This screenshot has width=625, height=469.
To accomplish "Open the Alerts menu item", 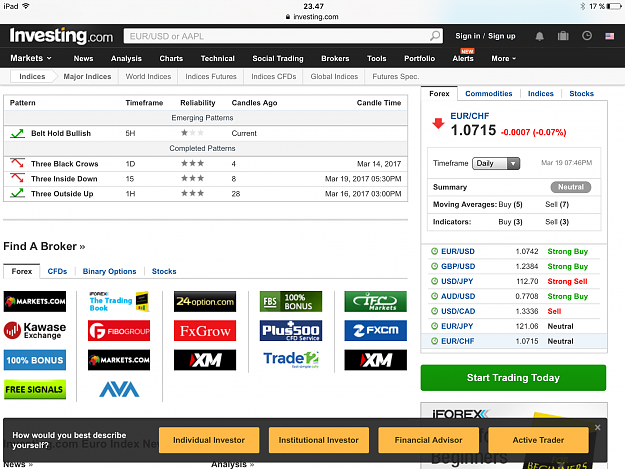I will point(463,59).
